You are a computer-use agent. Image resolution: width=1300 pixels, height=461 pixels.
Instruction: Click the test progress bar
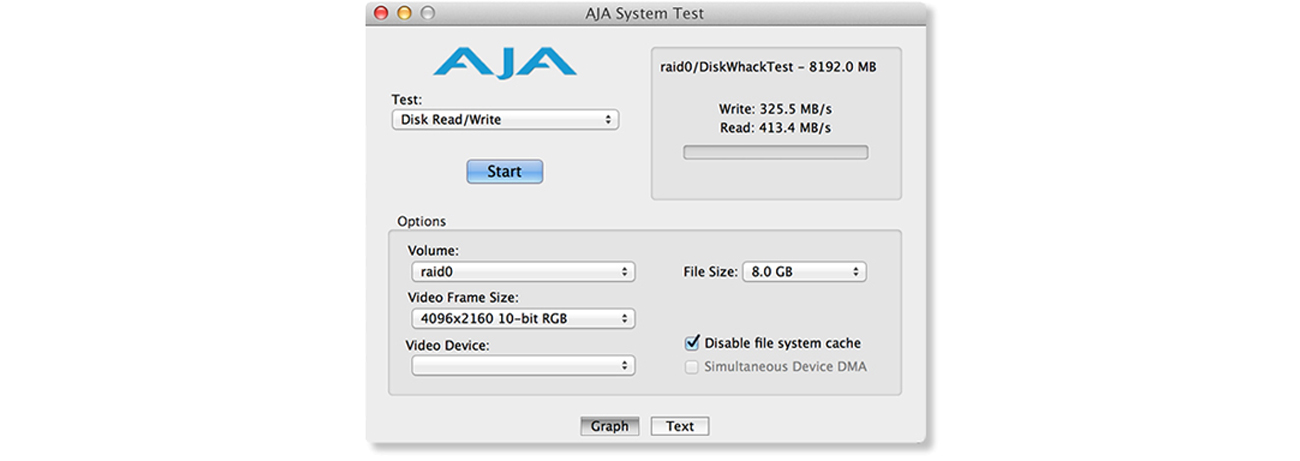(x=775, y=152)
